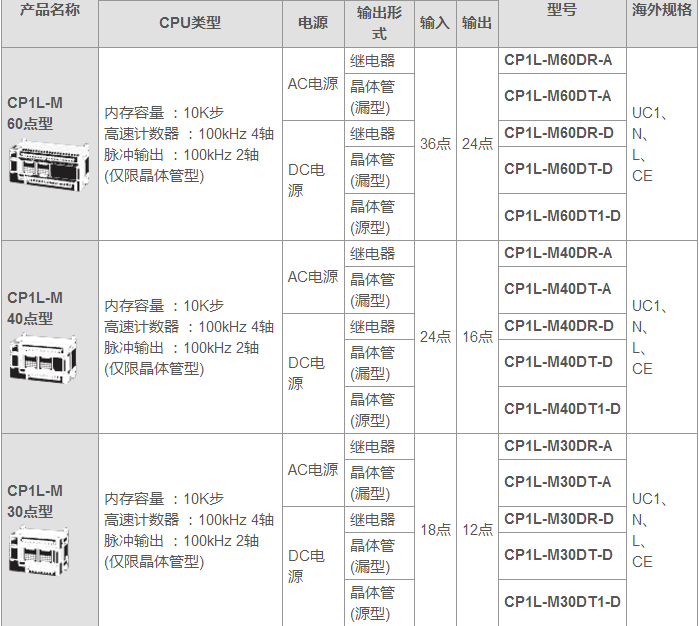Click the 16点 output cell
Image resolution: width=699 pixels, height=626 pixels.
[x=477, y=337]
